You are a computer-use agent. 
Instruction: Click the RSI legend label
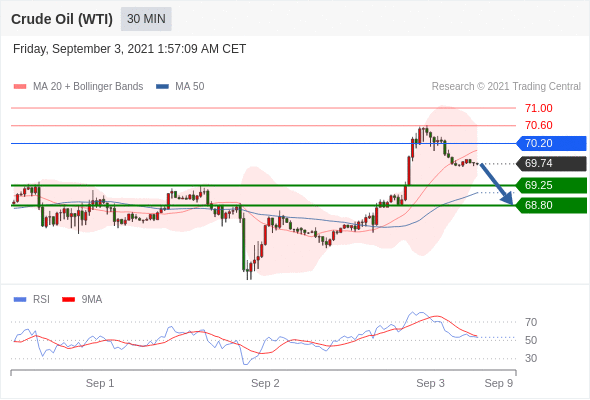tap(41, 300)
